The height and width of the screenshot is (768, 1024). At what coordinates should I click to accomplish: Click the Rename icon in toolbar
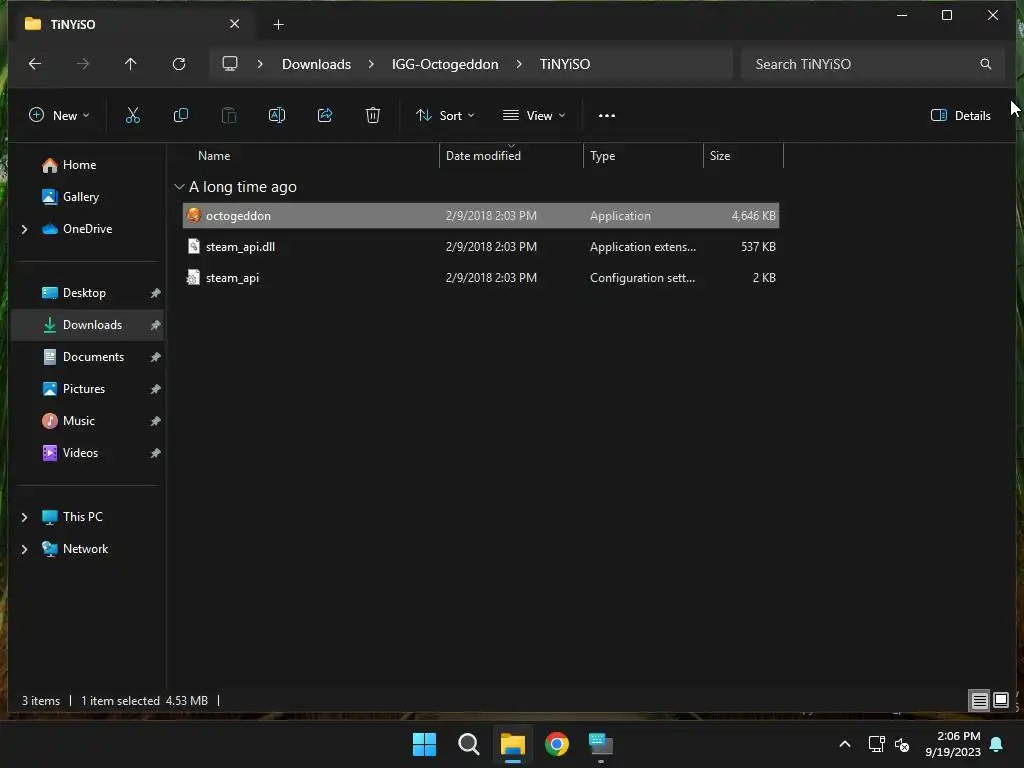pos(277,116)
